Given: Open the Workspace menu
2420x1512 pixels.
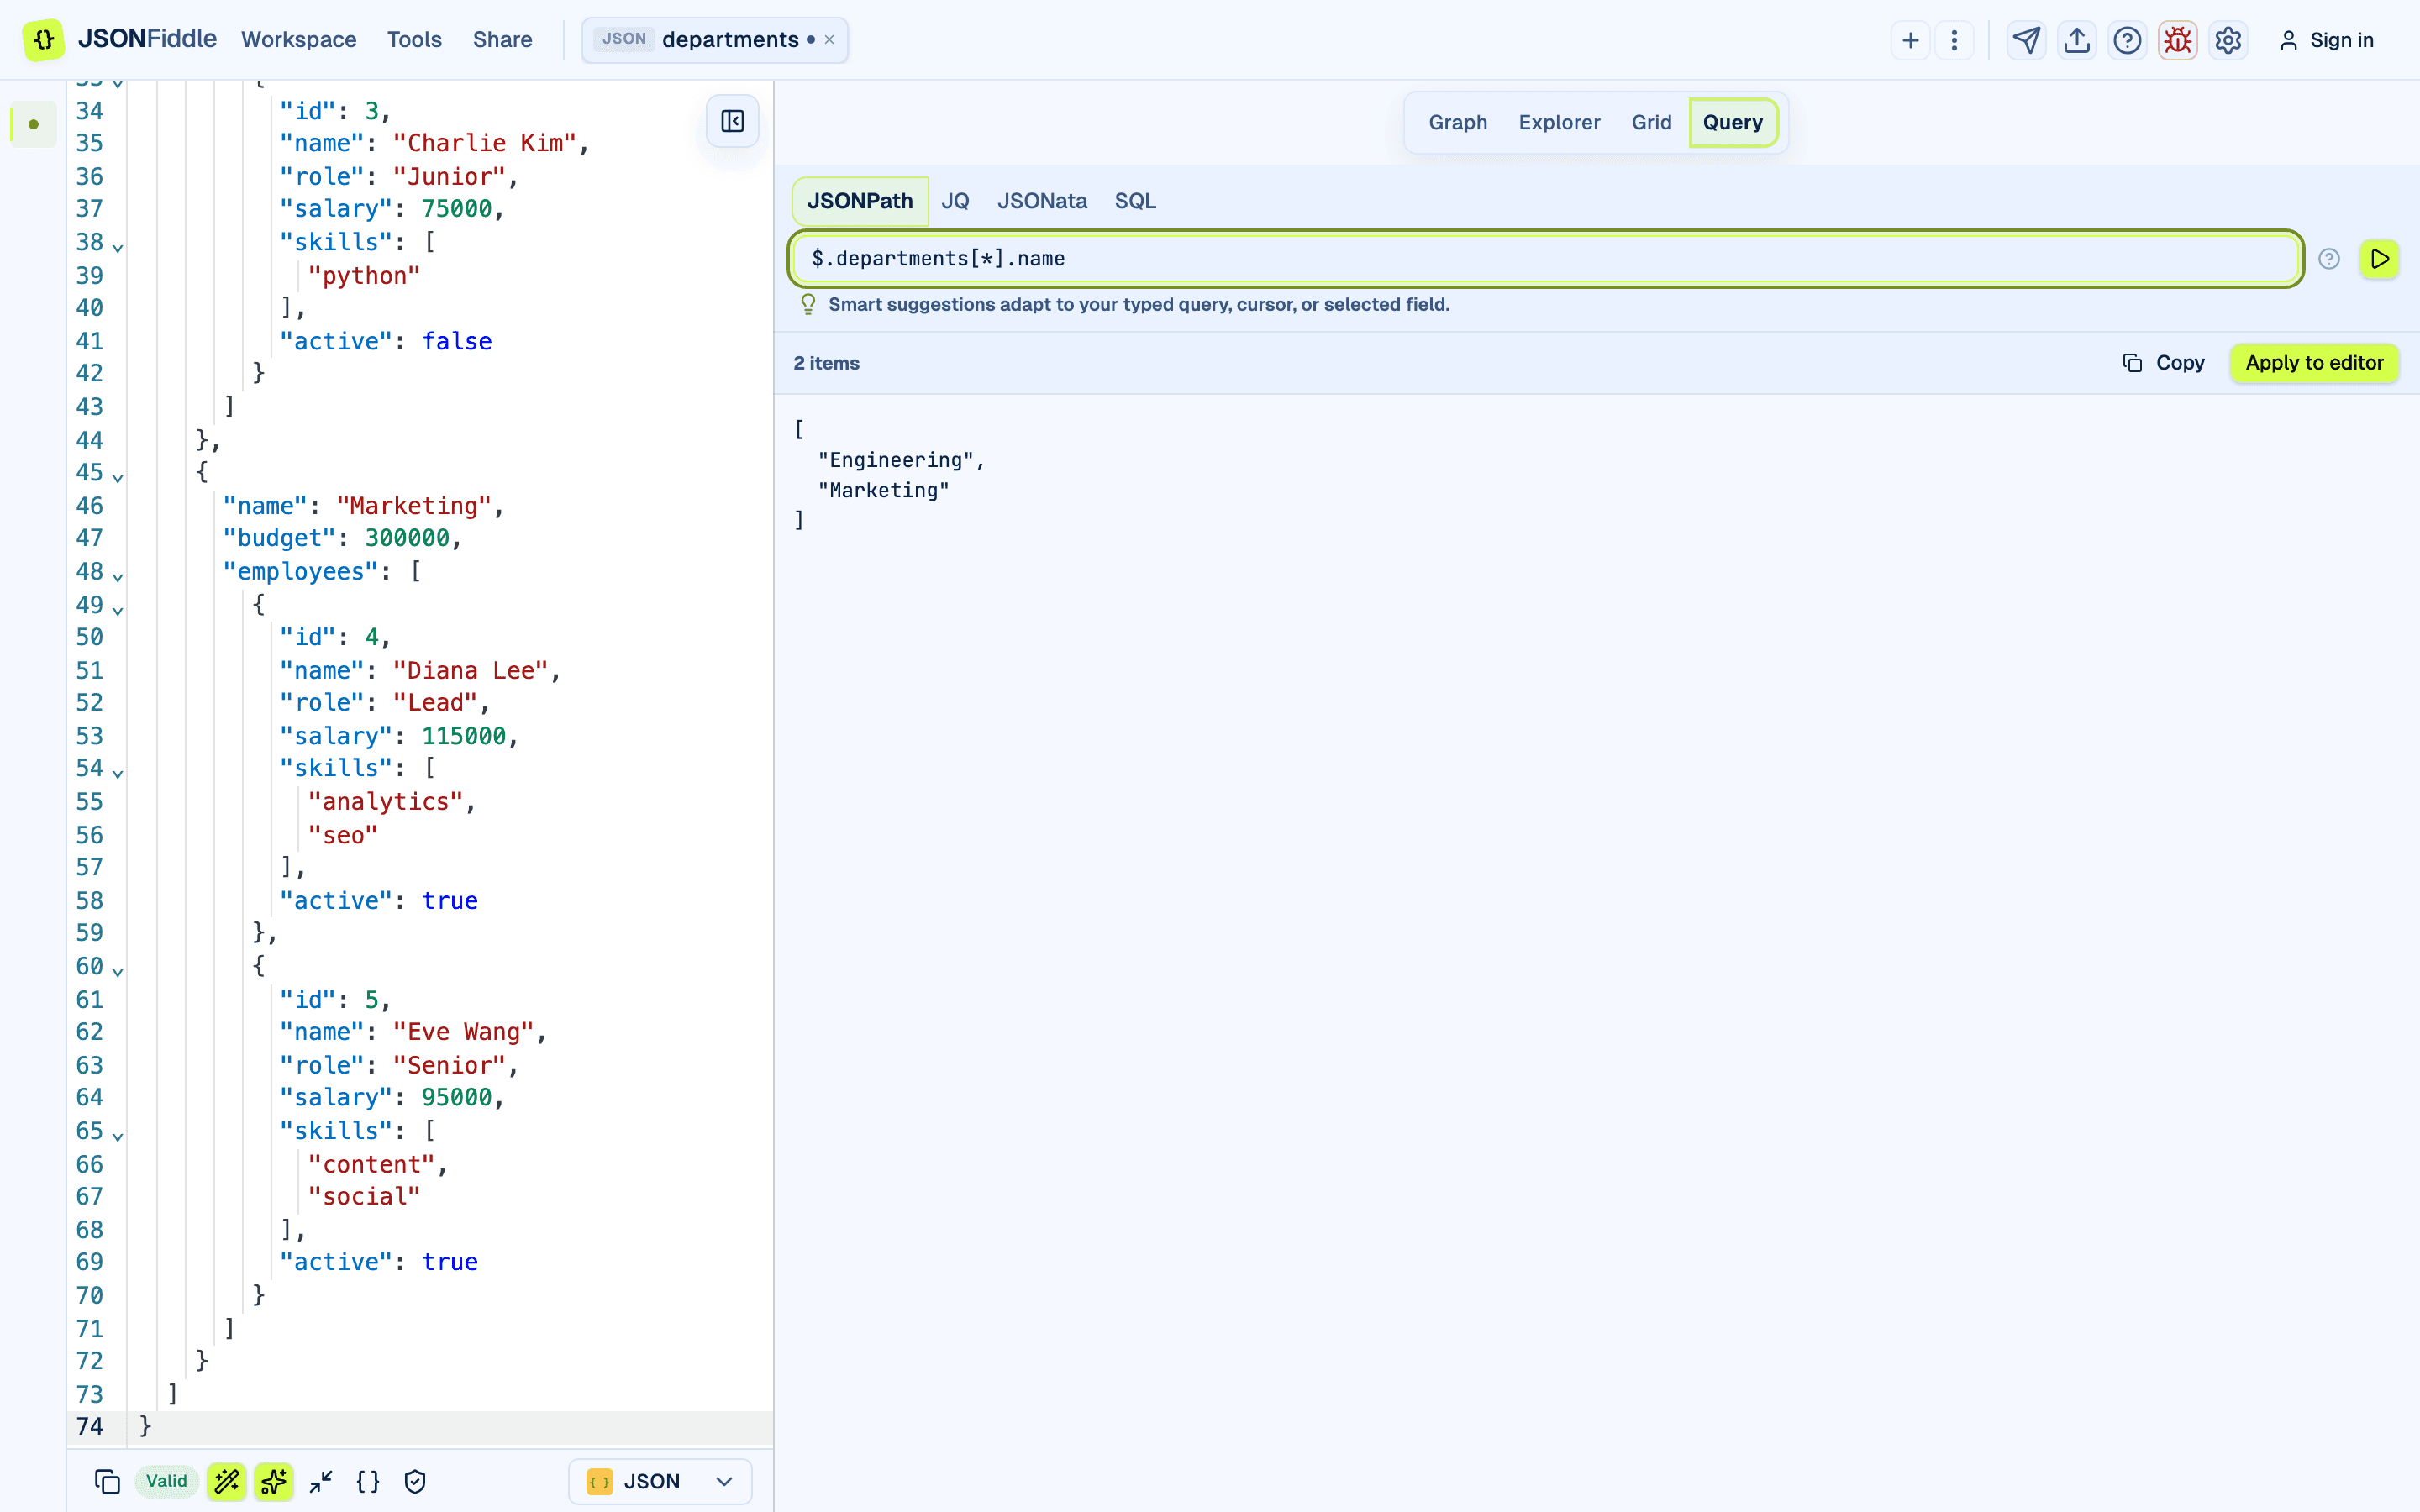Looking at the screenshot, I should (x=298, y=40).
